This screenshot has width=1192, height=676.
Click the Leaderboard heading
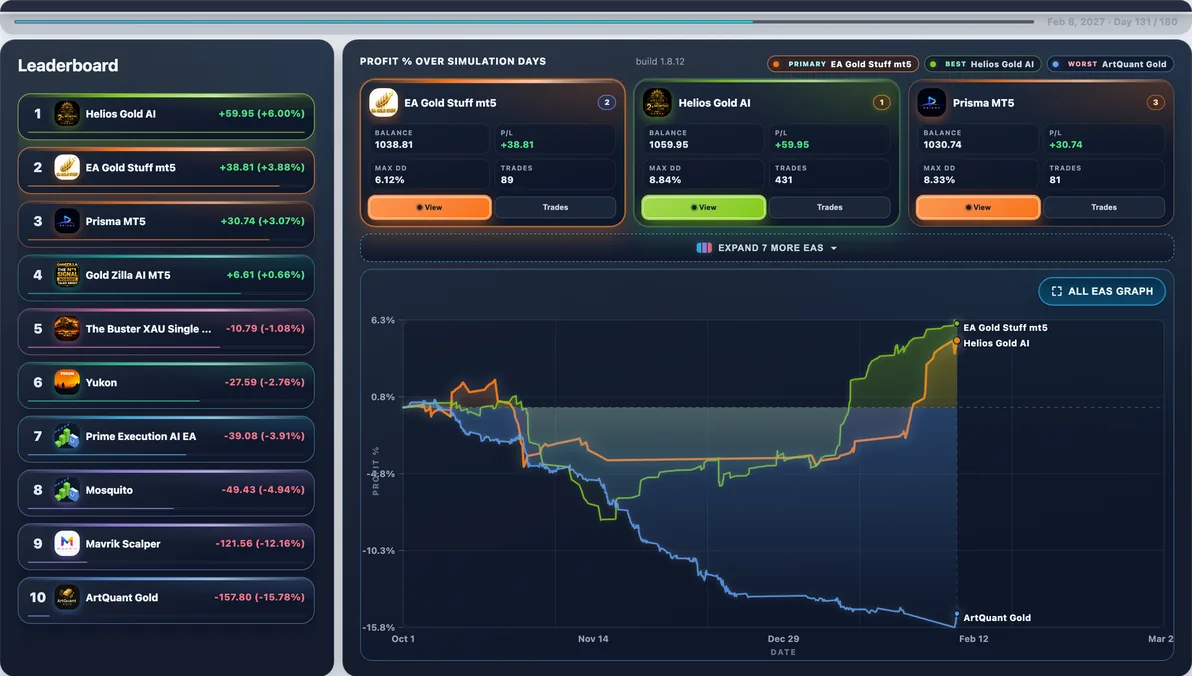[68, 65]
